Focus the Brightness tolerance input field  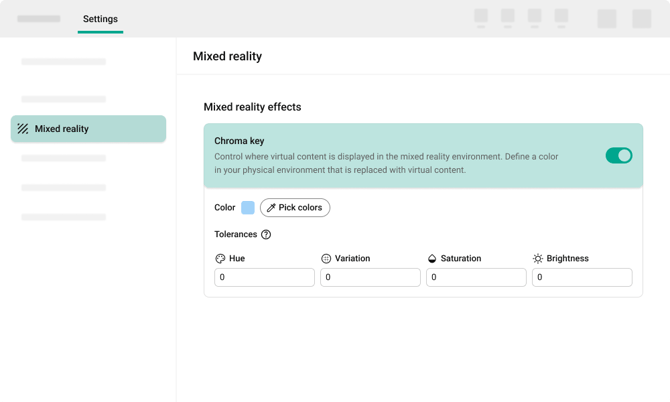582,277
